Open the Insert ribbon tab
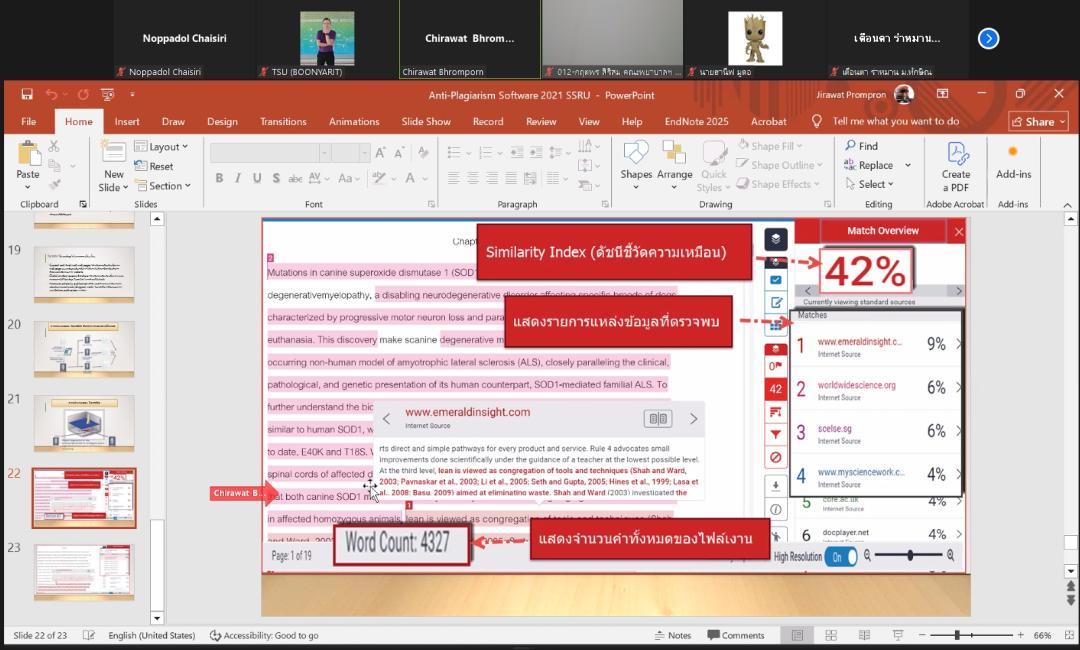 [127, 121]
